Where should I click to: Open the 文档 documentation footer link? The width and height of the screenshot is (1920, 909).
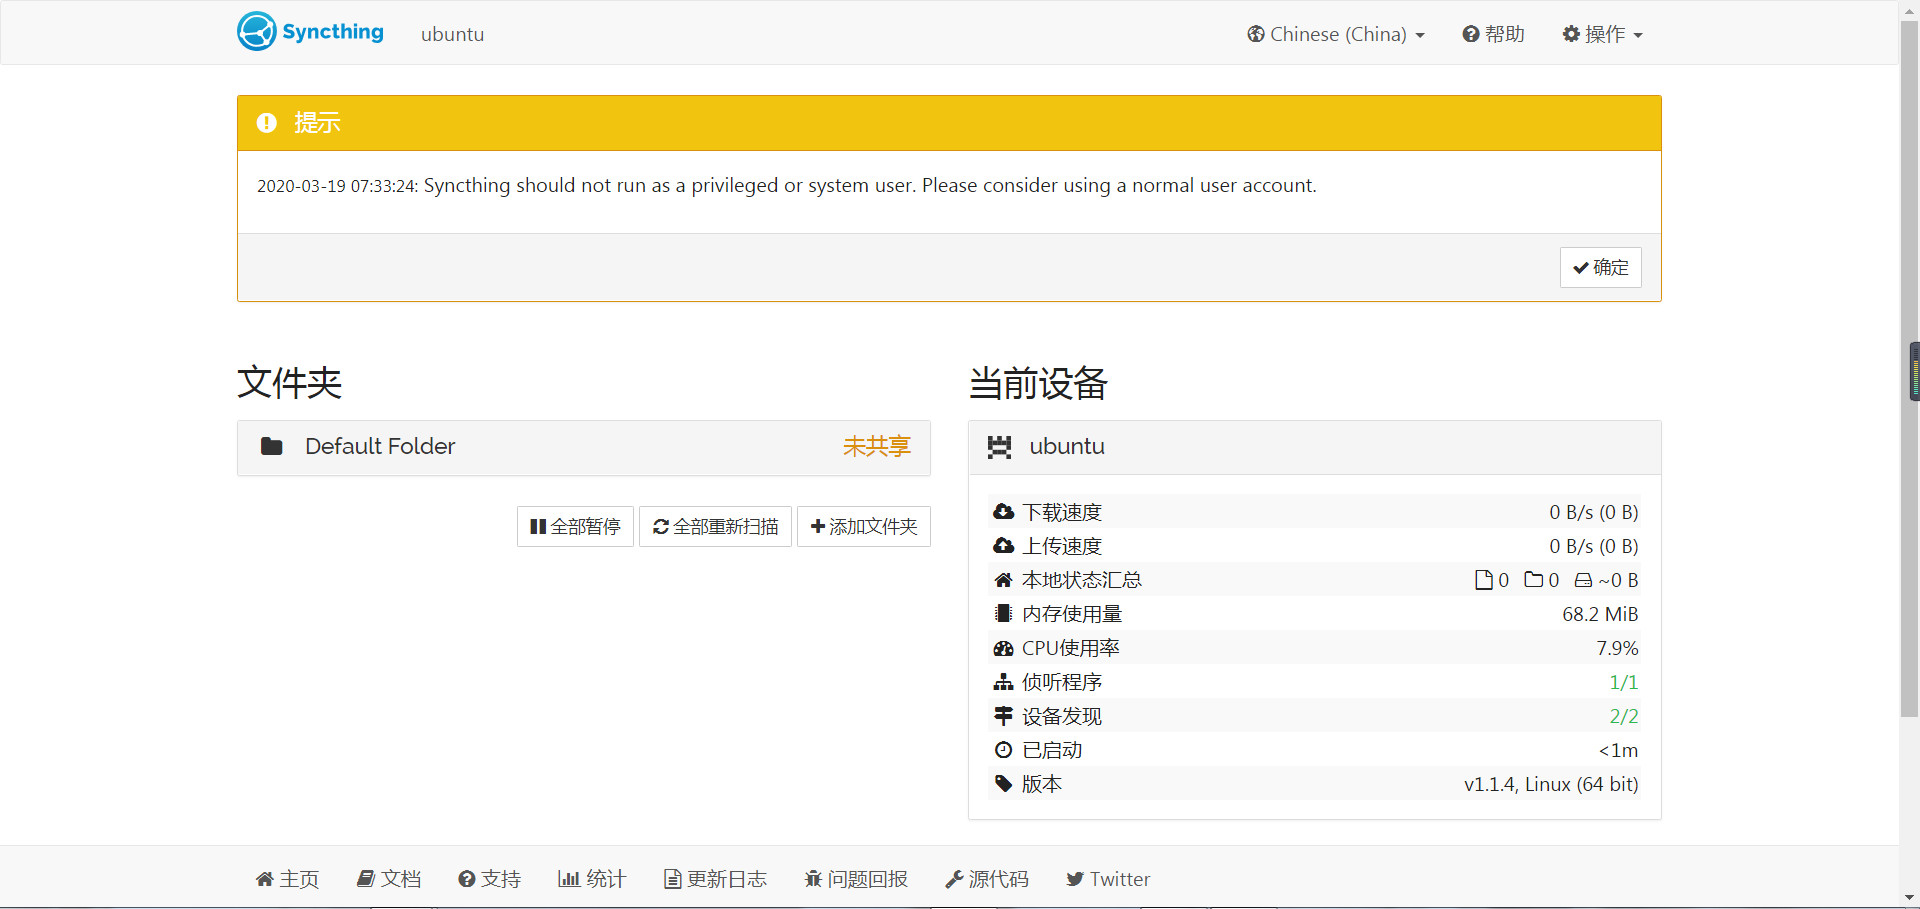click(x=389, y=879)
